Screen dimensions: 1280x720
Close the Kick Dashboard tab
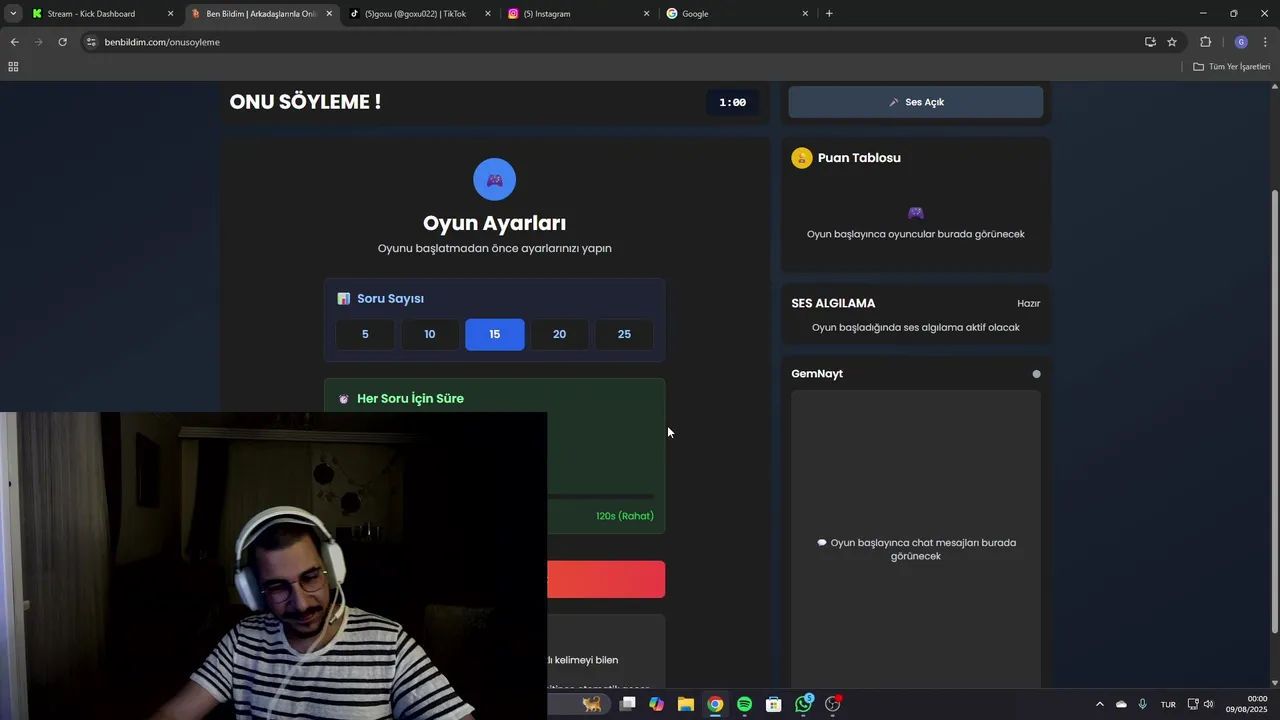[170, 14]
